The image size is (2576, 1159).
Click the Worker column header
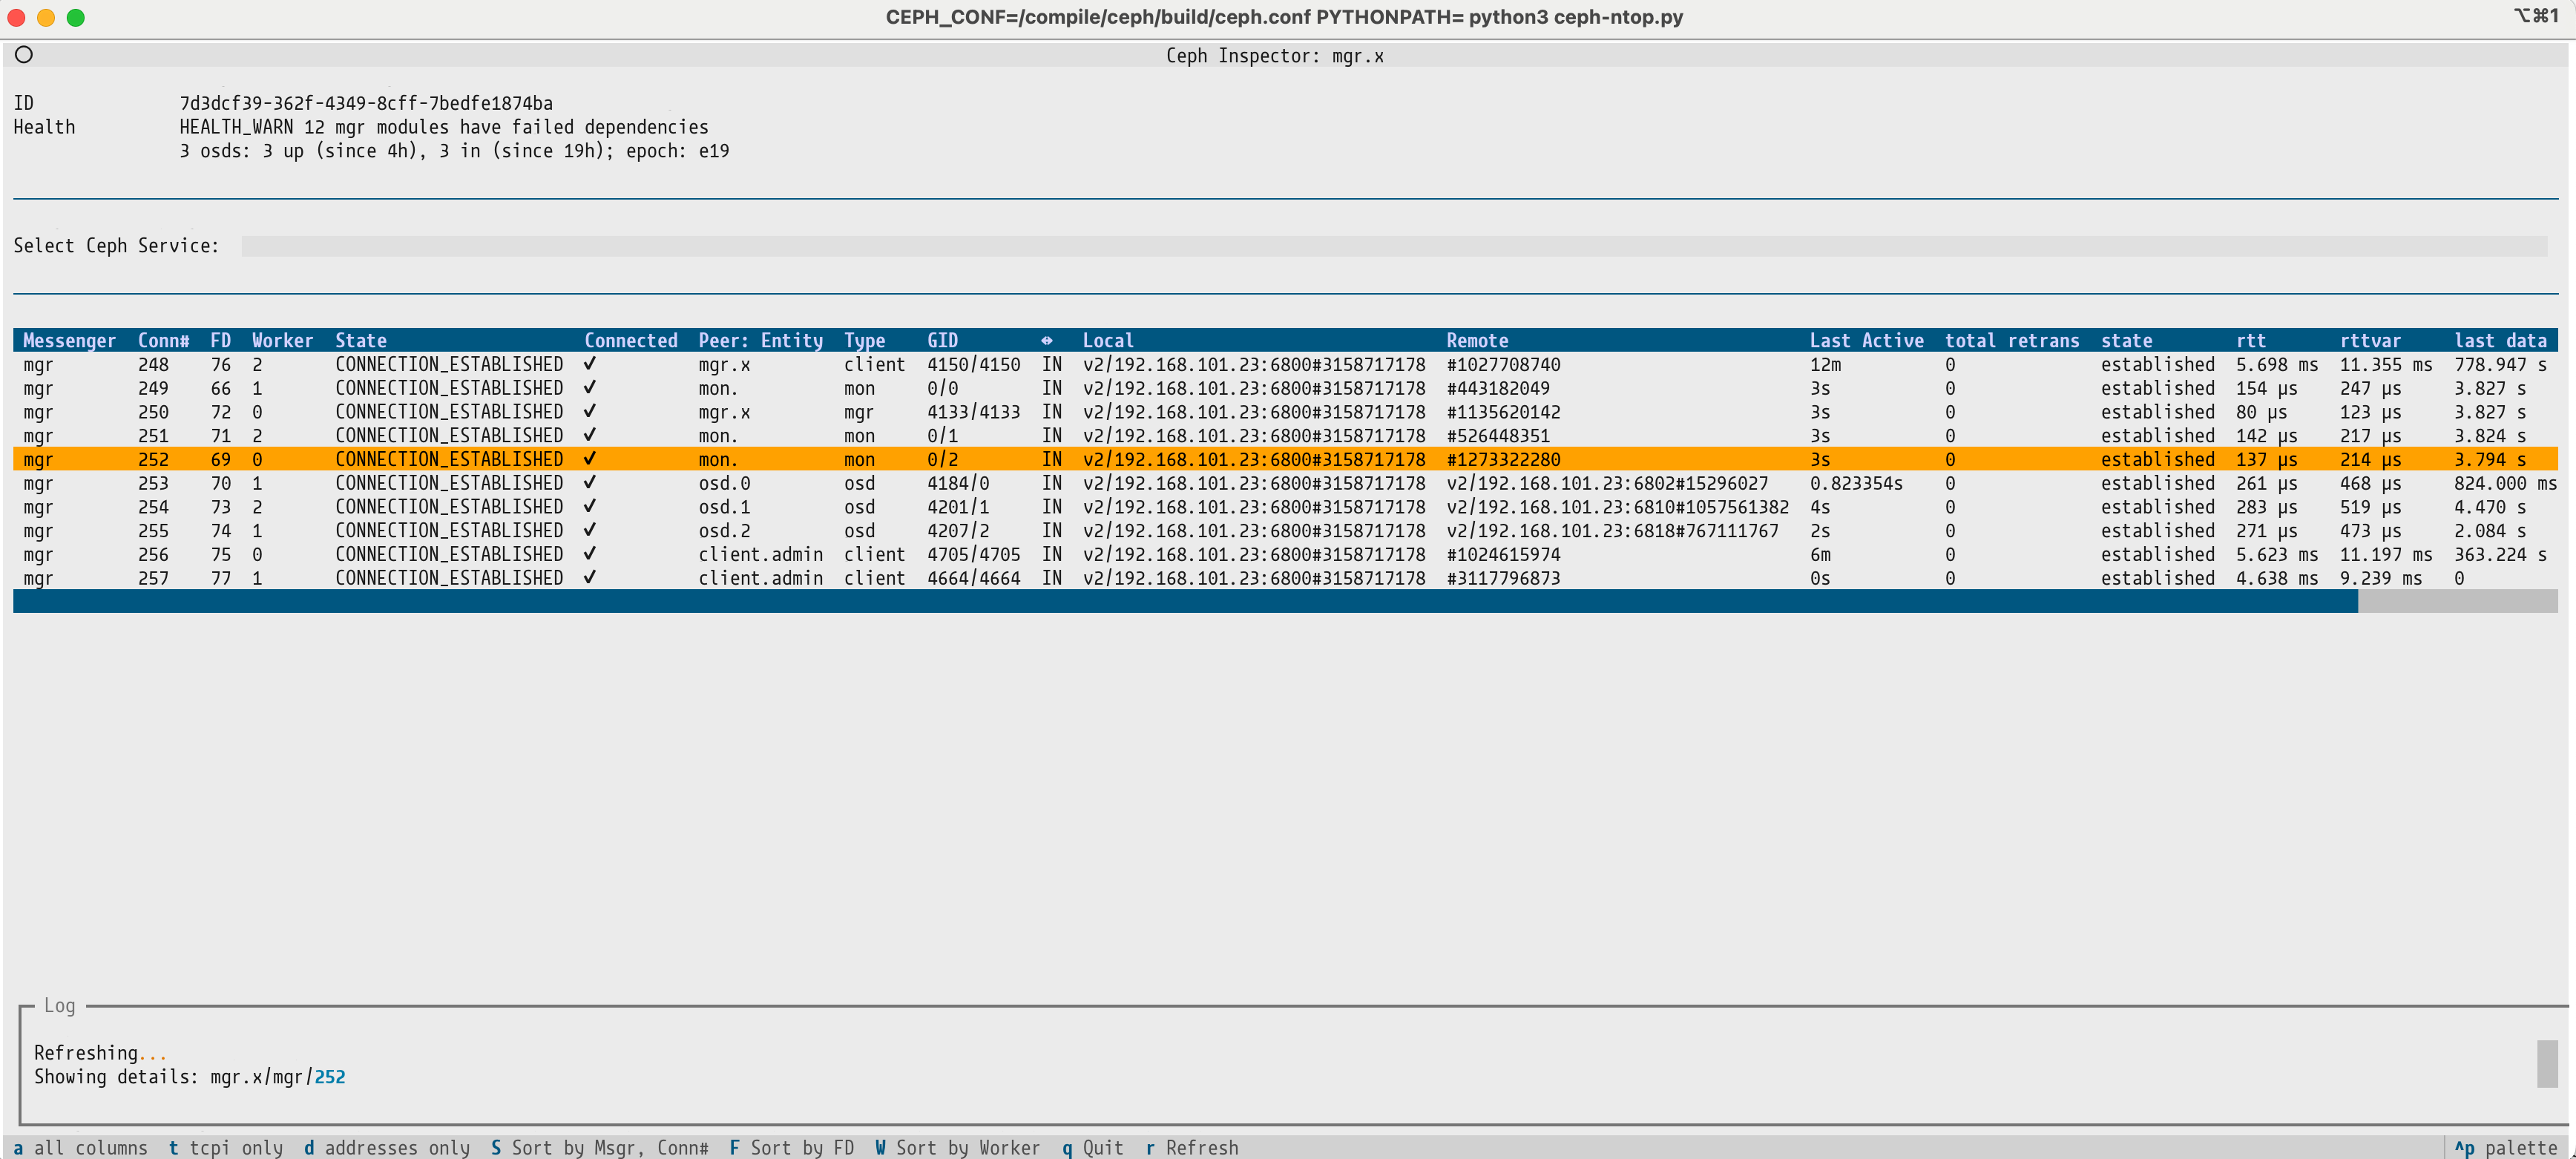coord(282,341)
